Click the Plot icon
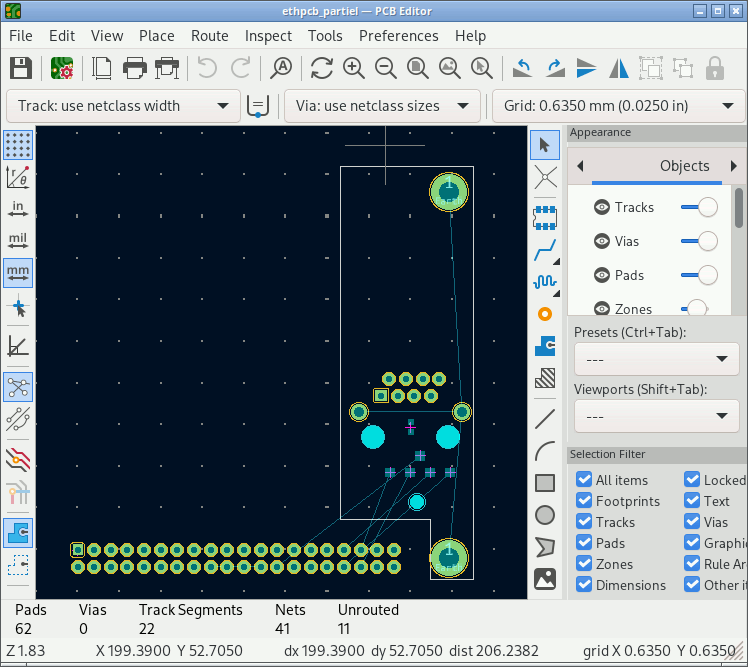Image resolution: width=748 pixels, height=667 pixels. 167,68
